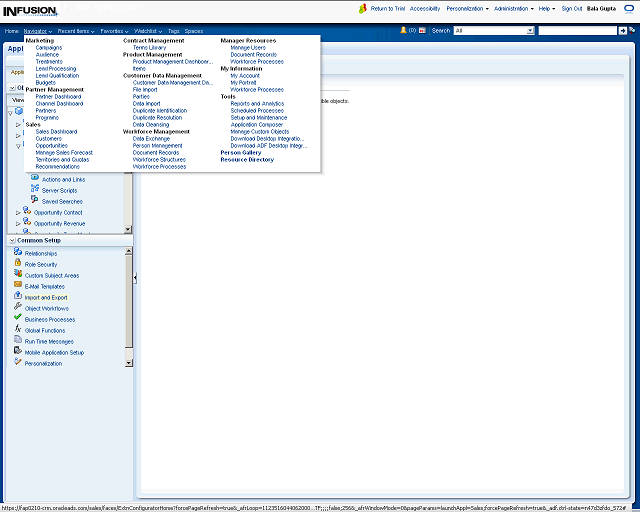
Task: Click the Role Security lock icon
Action: click(18, 264)
